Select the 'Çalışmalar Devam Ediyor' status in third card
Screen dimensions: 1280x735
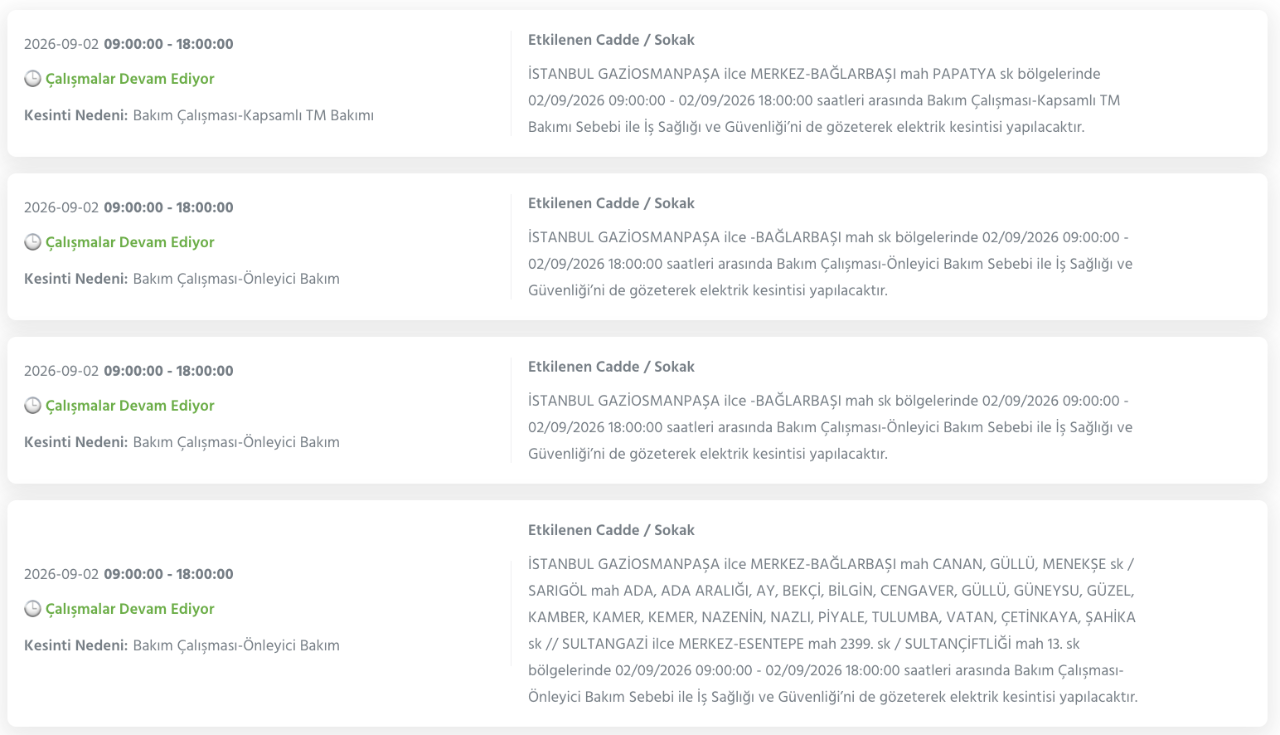pyautogui.click(x=130, y=406)
